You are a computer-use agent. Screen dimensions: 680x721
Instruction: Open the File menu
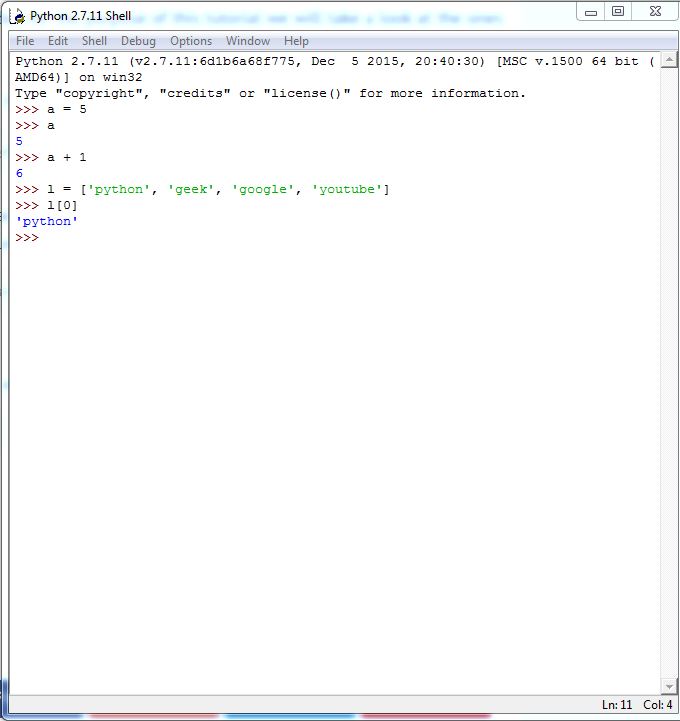(x=25, y=41)
